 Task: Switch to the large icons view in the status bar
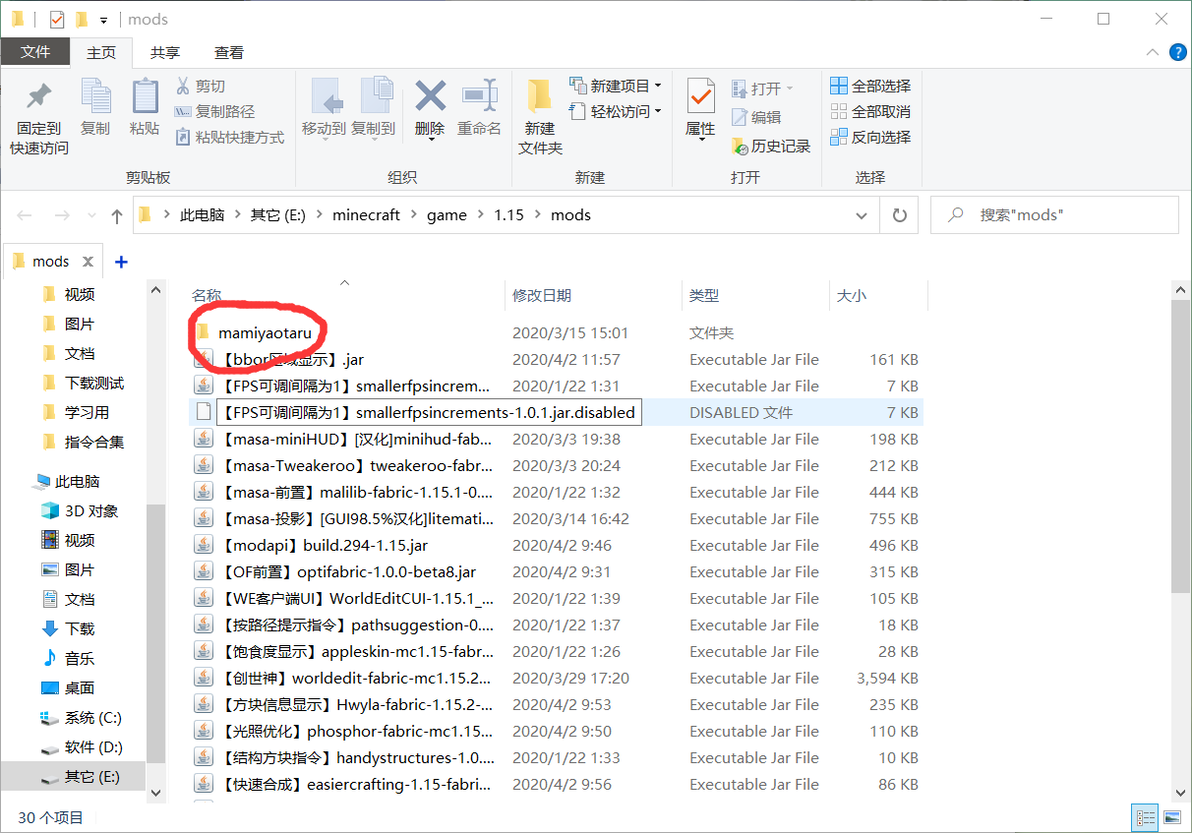click(1172, 818)
